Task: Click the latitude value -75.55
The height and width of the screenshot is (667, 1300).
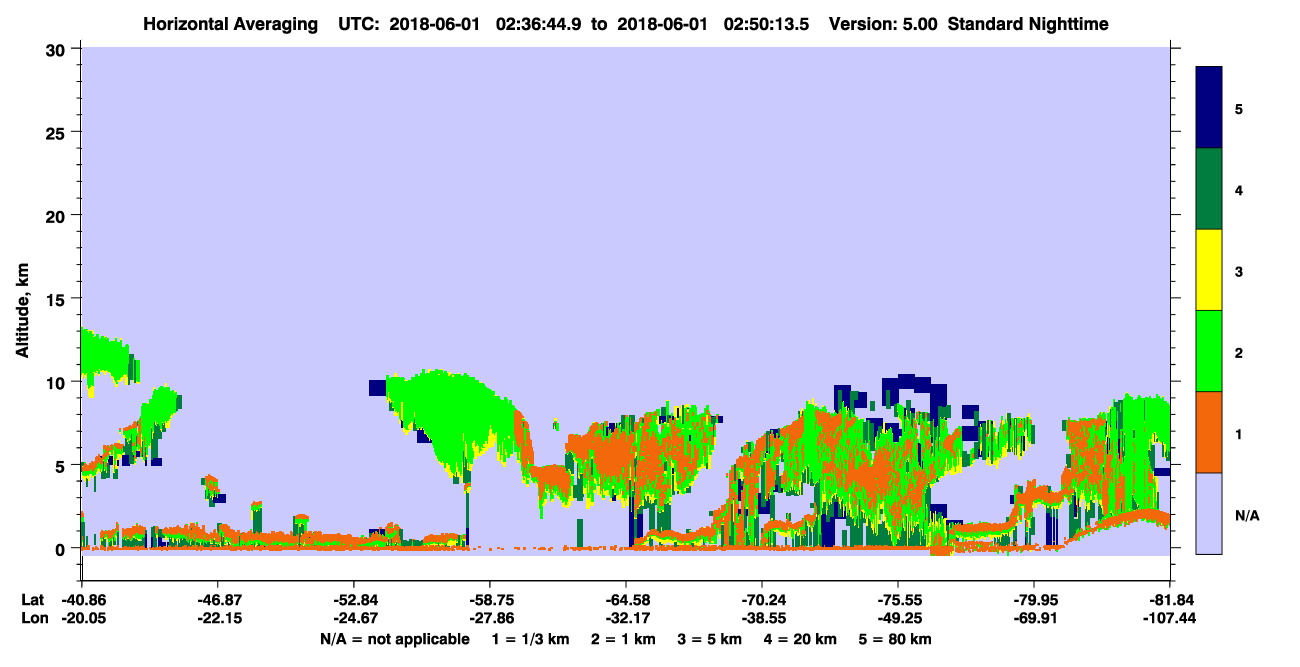Action: pos(898,599)
